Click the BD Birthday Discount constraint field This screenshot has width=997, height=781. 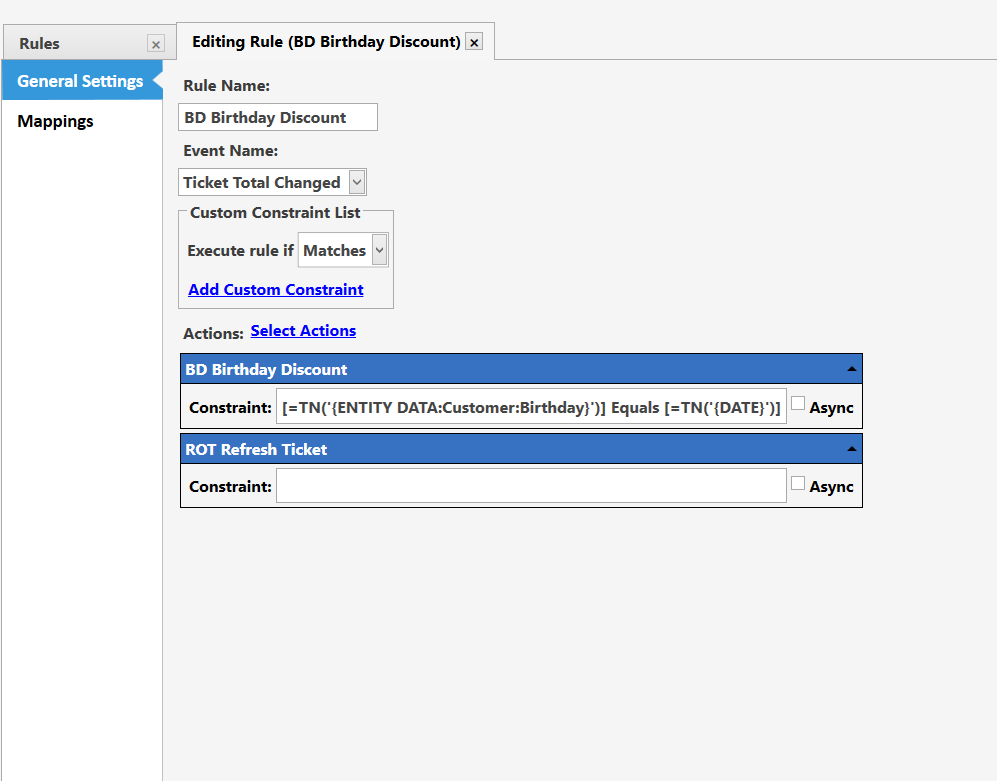pyautogui.click(x=532, y=407)
